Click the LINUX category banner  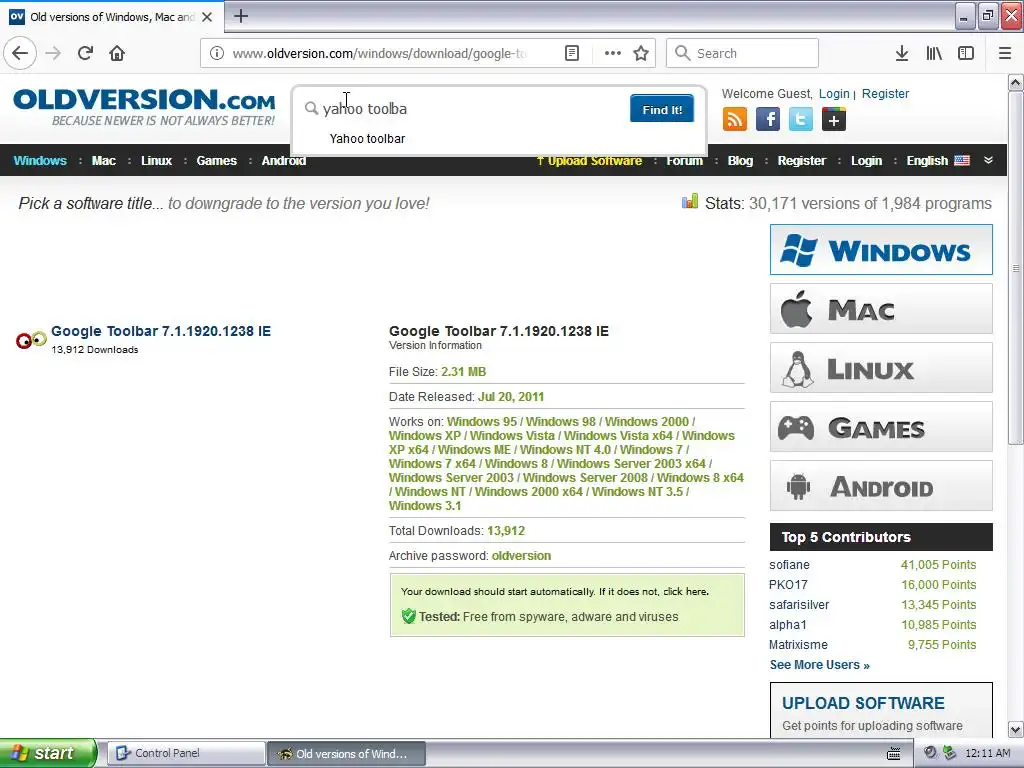881,368
